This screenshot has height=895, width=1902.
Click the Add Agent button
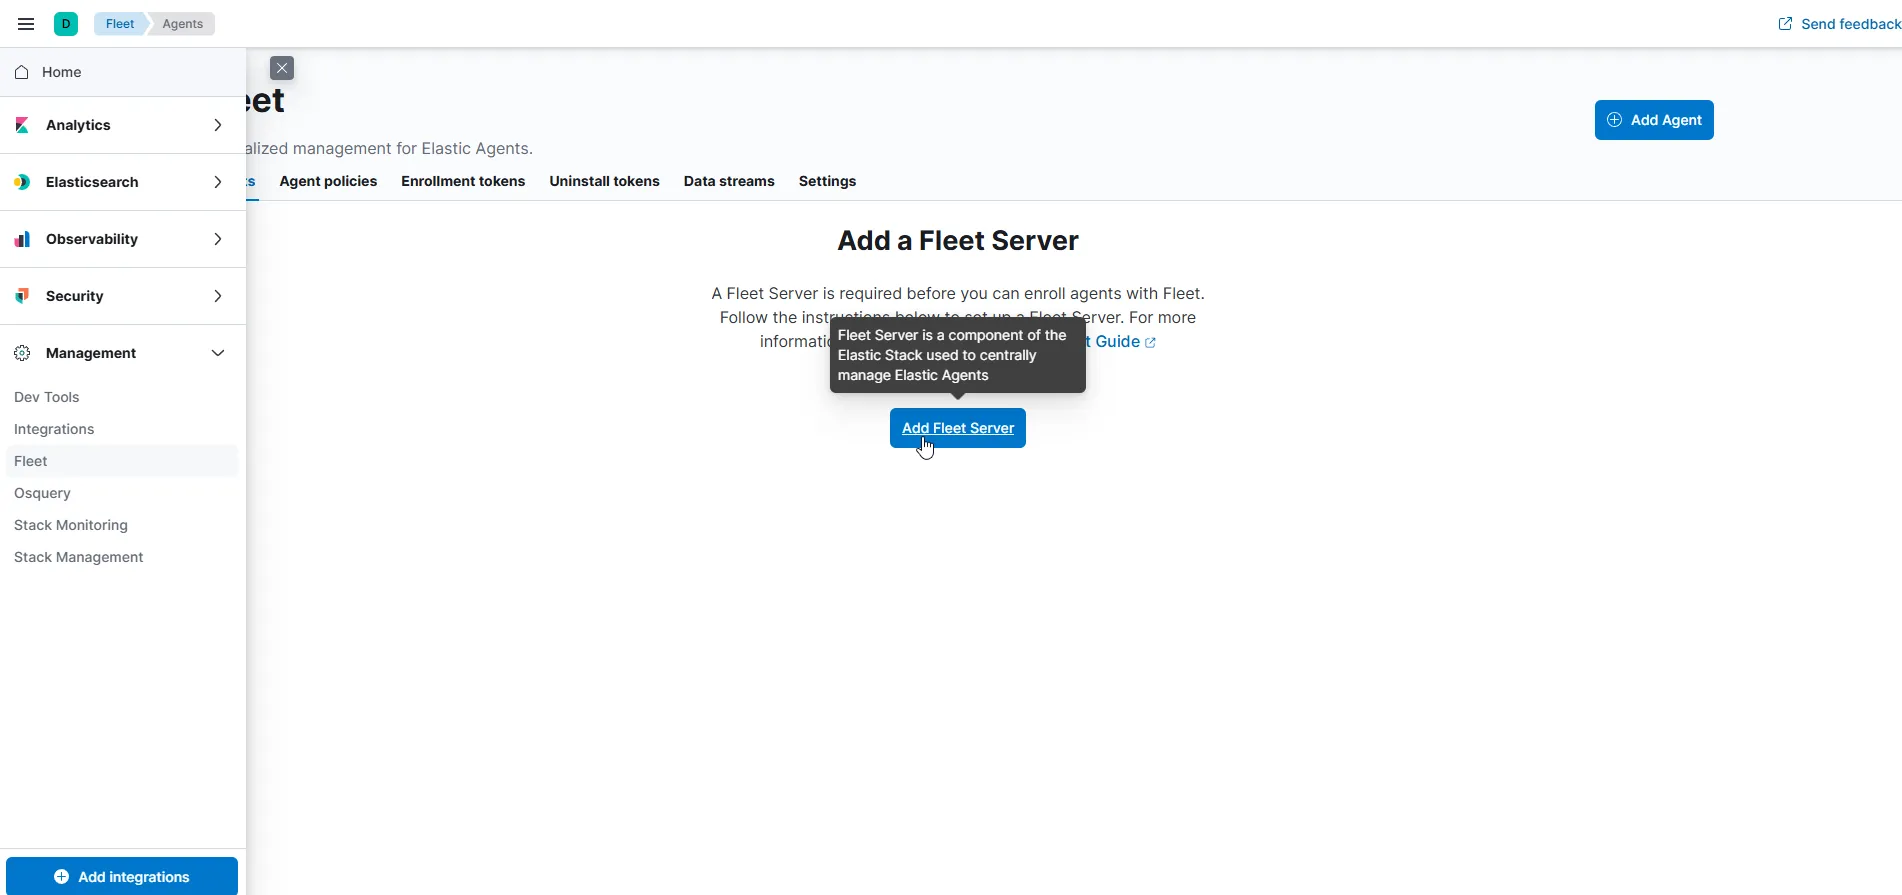click(x=1653, y=120)
